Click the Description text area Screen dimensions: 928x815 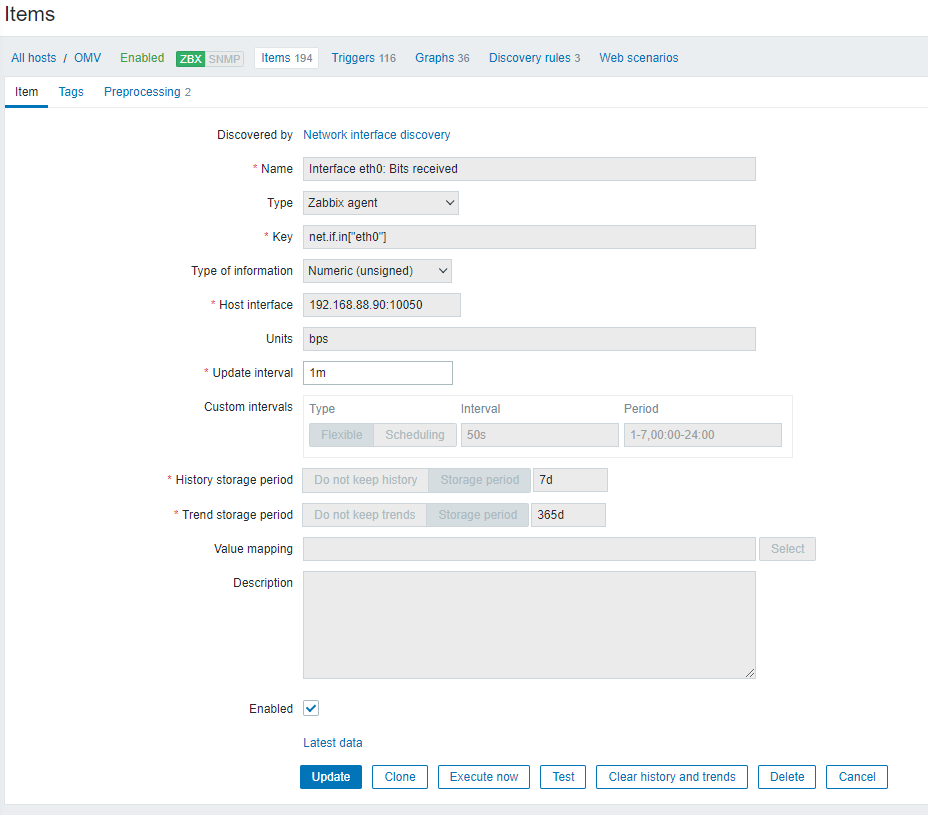coord(529,625)
